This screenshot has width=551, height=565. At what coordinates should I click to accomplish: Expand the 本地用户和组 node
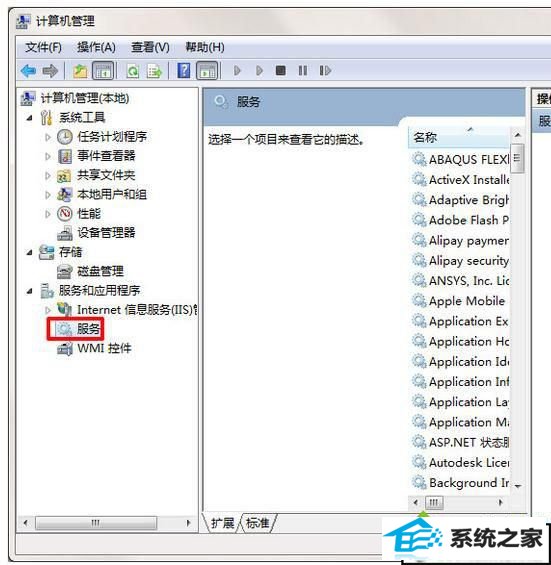pyautogui.click(x=48, y=195)
